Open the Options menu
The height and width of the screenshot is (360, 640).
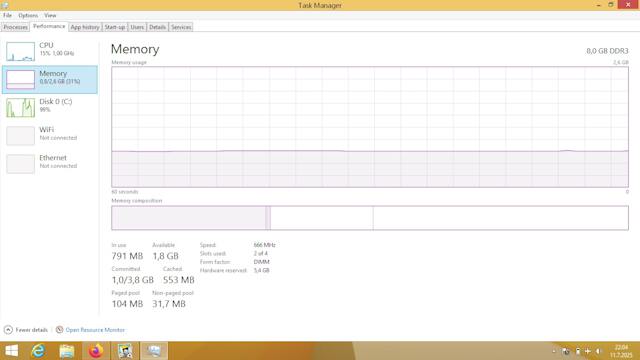[28, 16]
